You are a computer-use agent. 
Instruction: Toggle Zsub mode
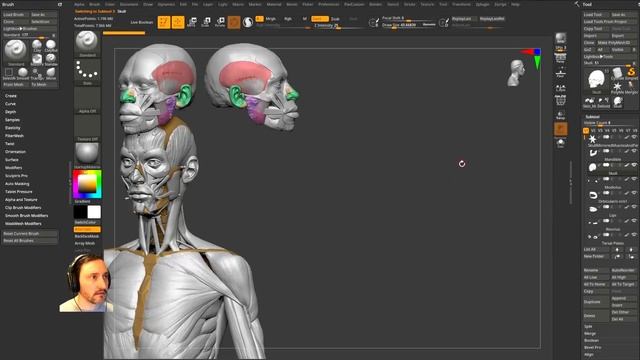click(x=336, y=19)
